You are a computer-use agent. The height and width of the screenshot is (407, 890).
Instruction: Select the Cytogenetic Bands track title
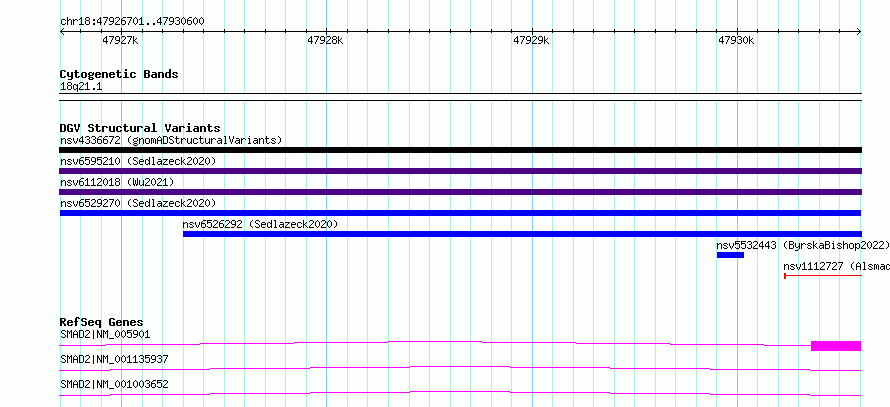[x=119, y=74]
